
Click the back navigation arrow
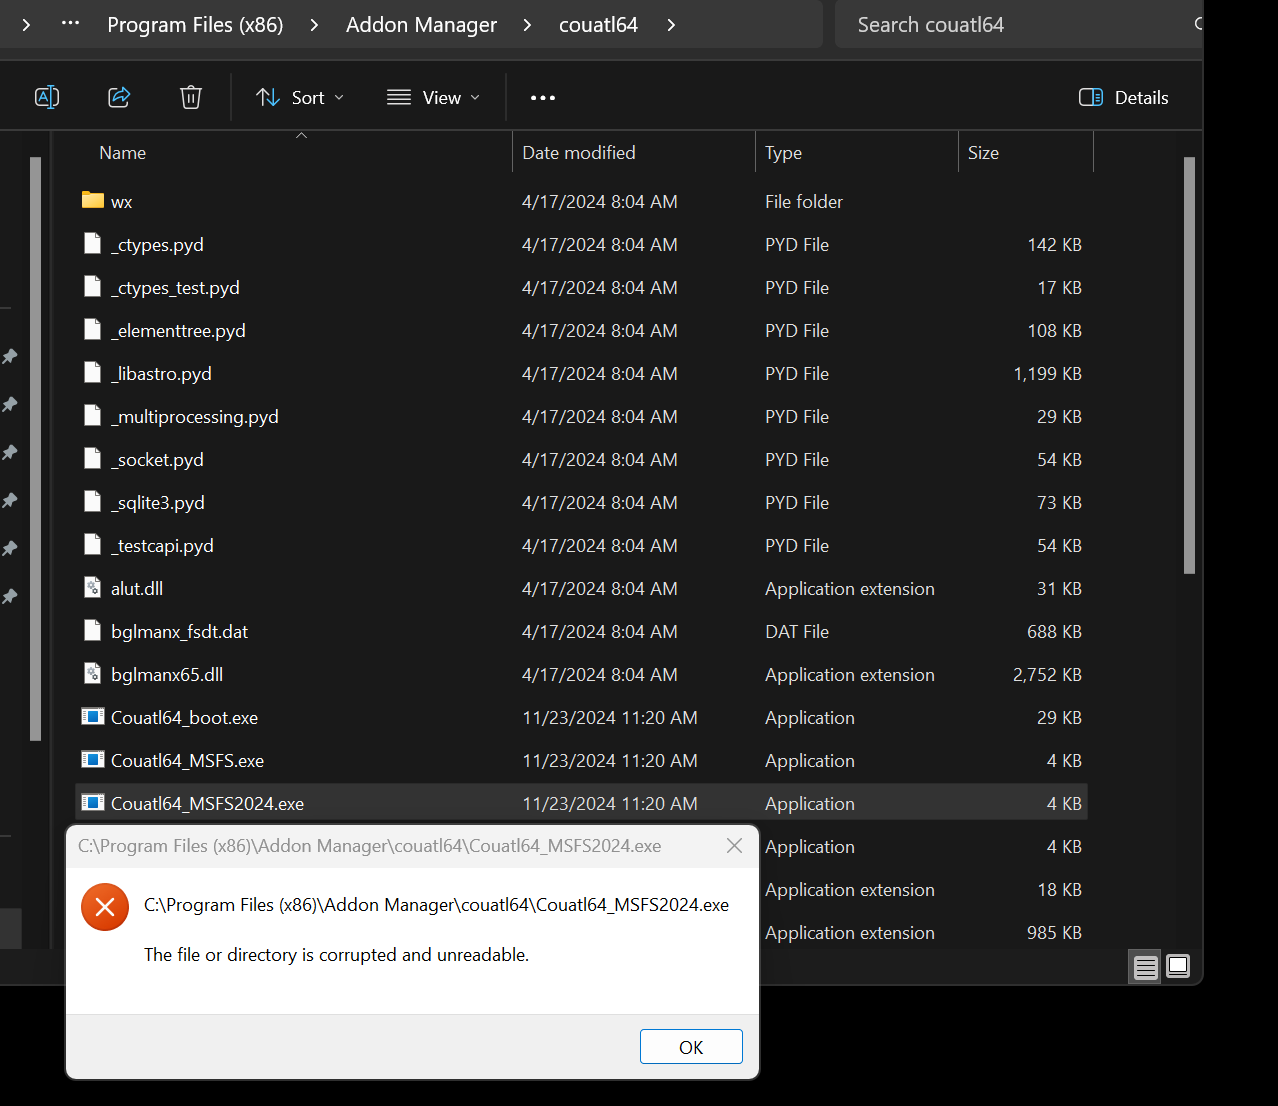(x=24, y=24)
